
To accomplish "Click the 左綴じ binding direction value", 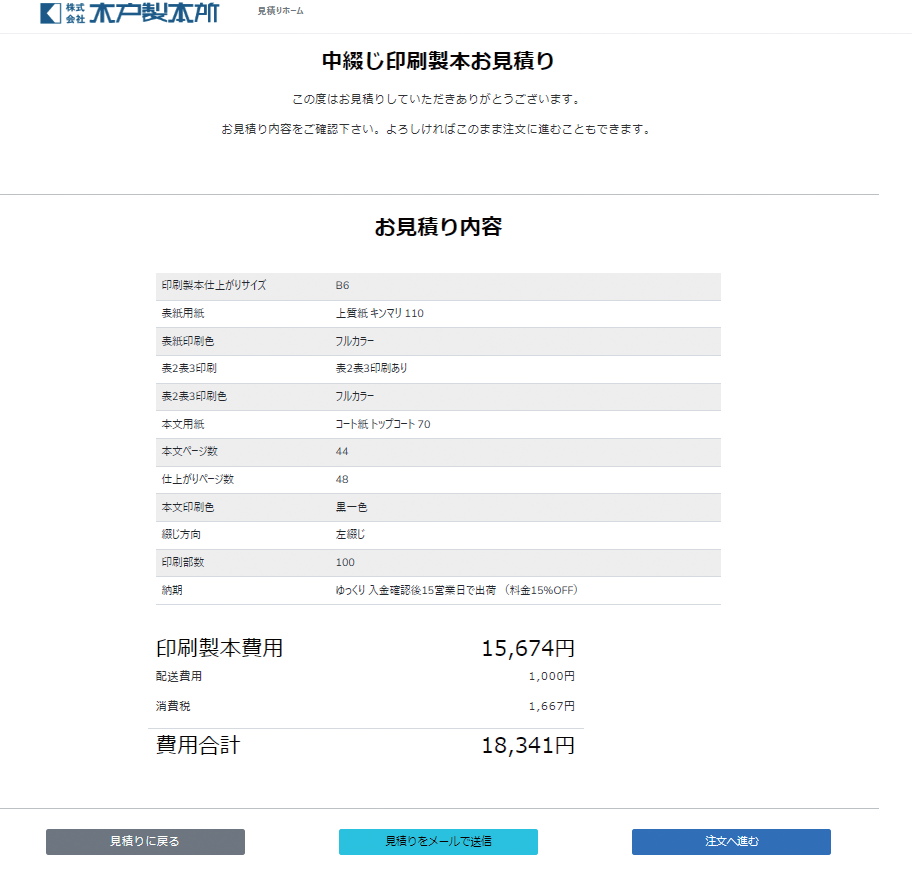I will tap(351, 535).
